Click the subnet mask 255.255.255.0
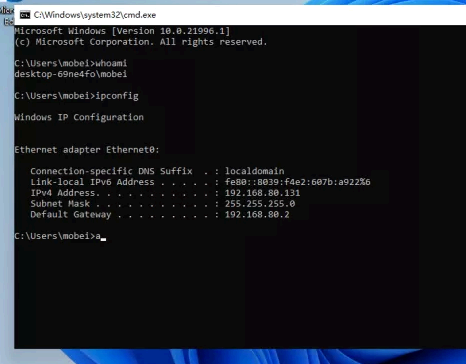Screen dimensions: 466x364 (x=260, y=204)
